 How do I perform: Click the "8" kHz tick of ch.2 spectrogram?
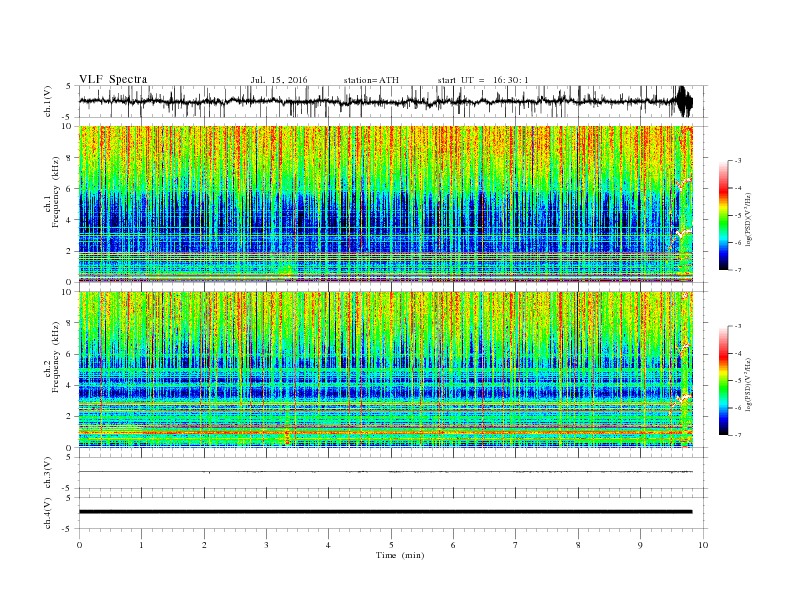[x=69, y=323]
